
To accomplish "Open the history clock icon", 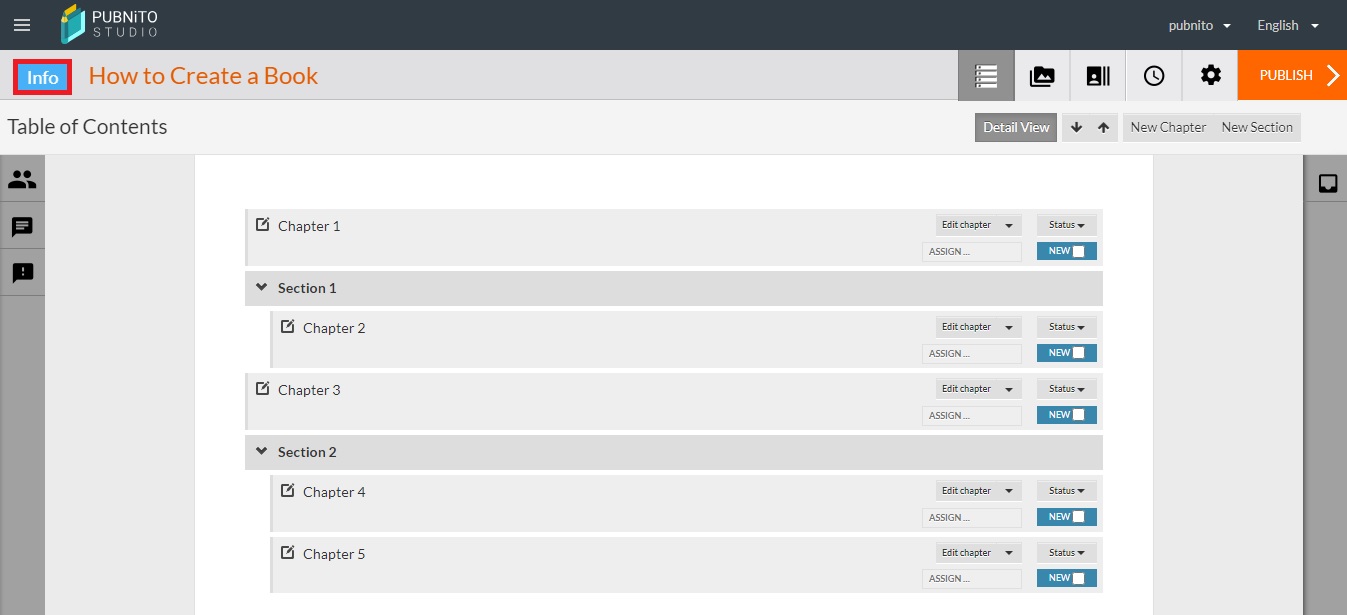I will point(1154,76).
